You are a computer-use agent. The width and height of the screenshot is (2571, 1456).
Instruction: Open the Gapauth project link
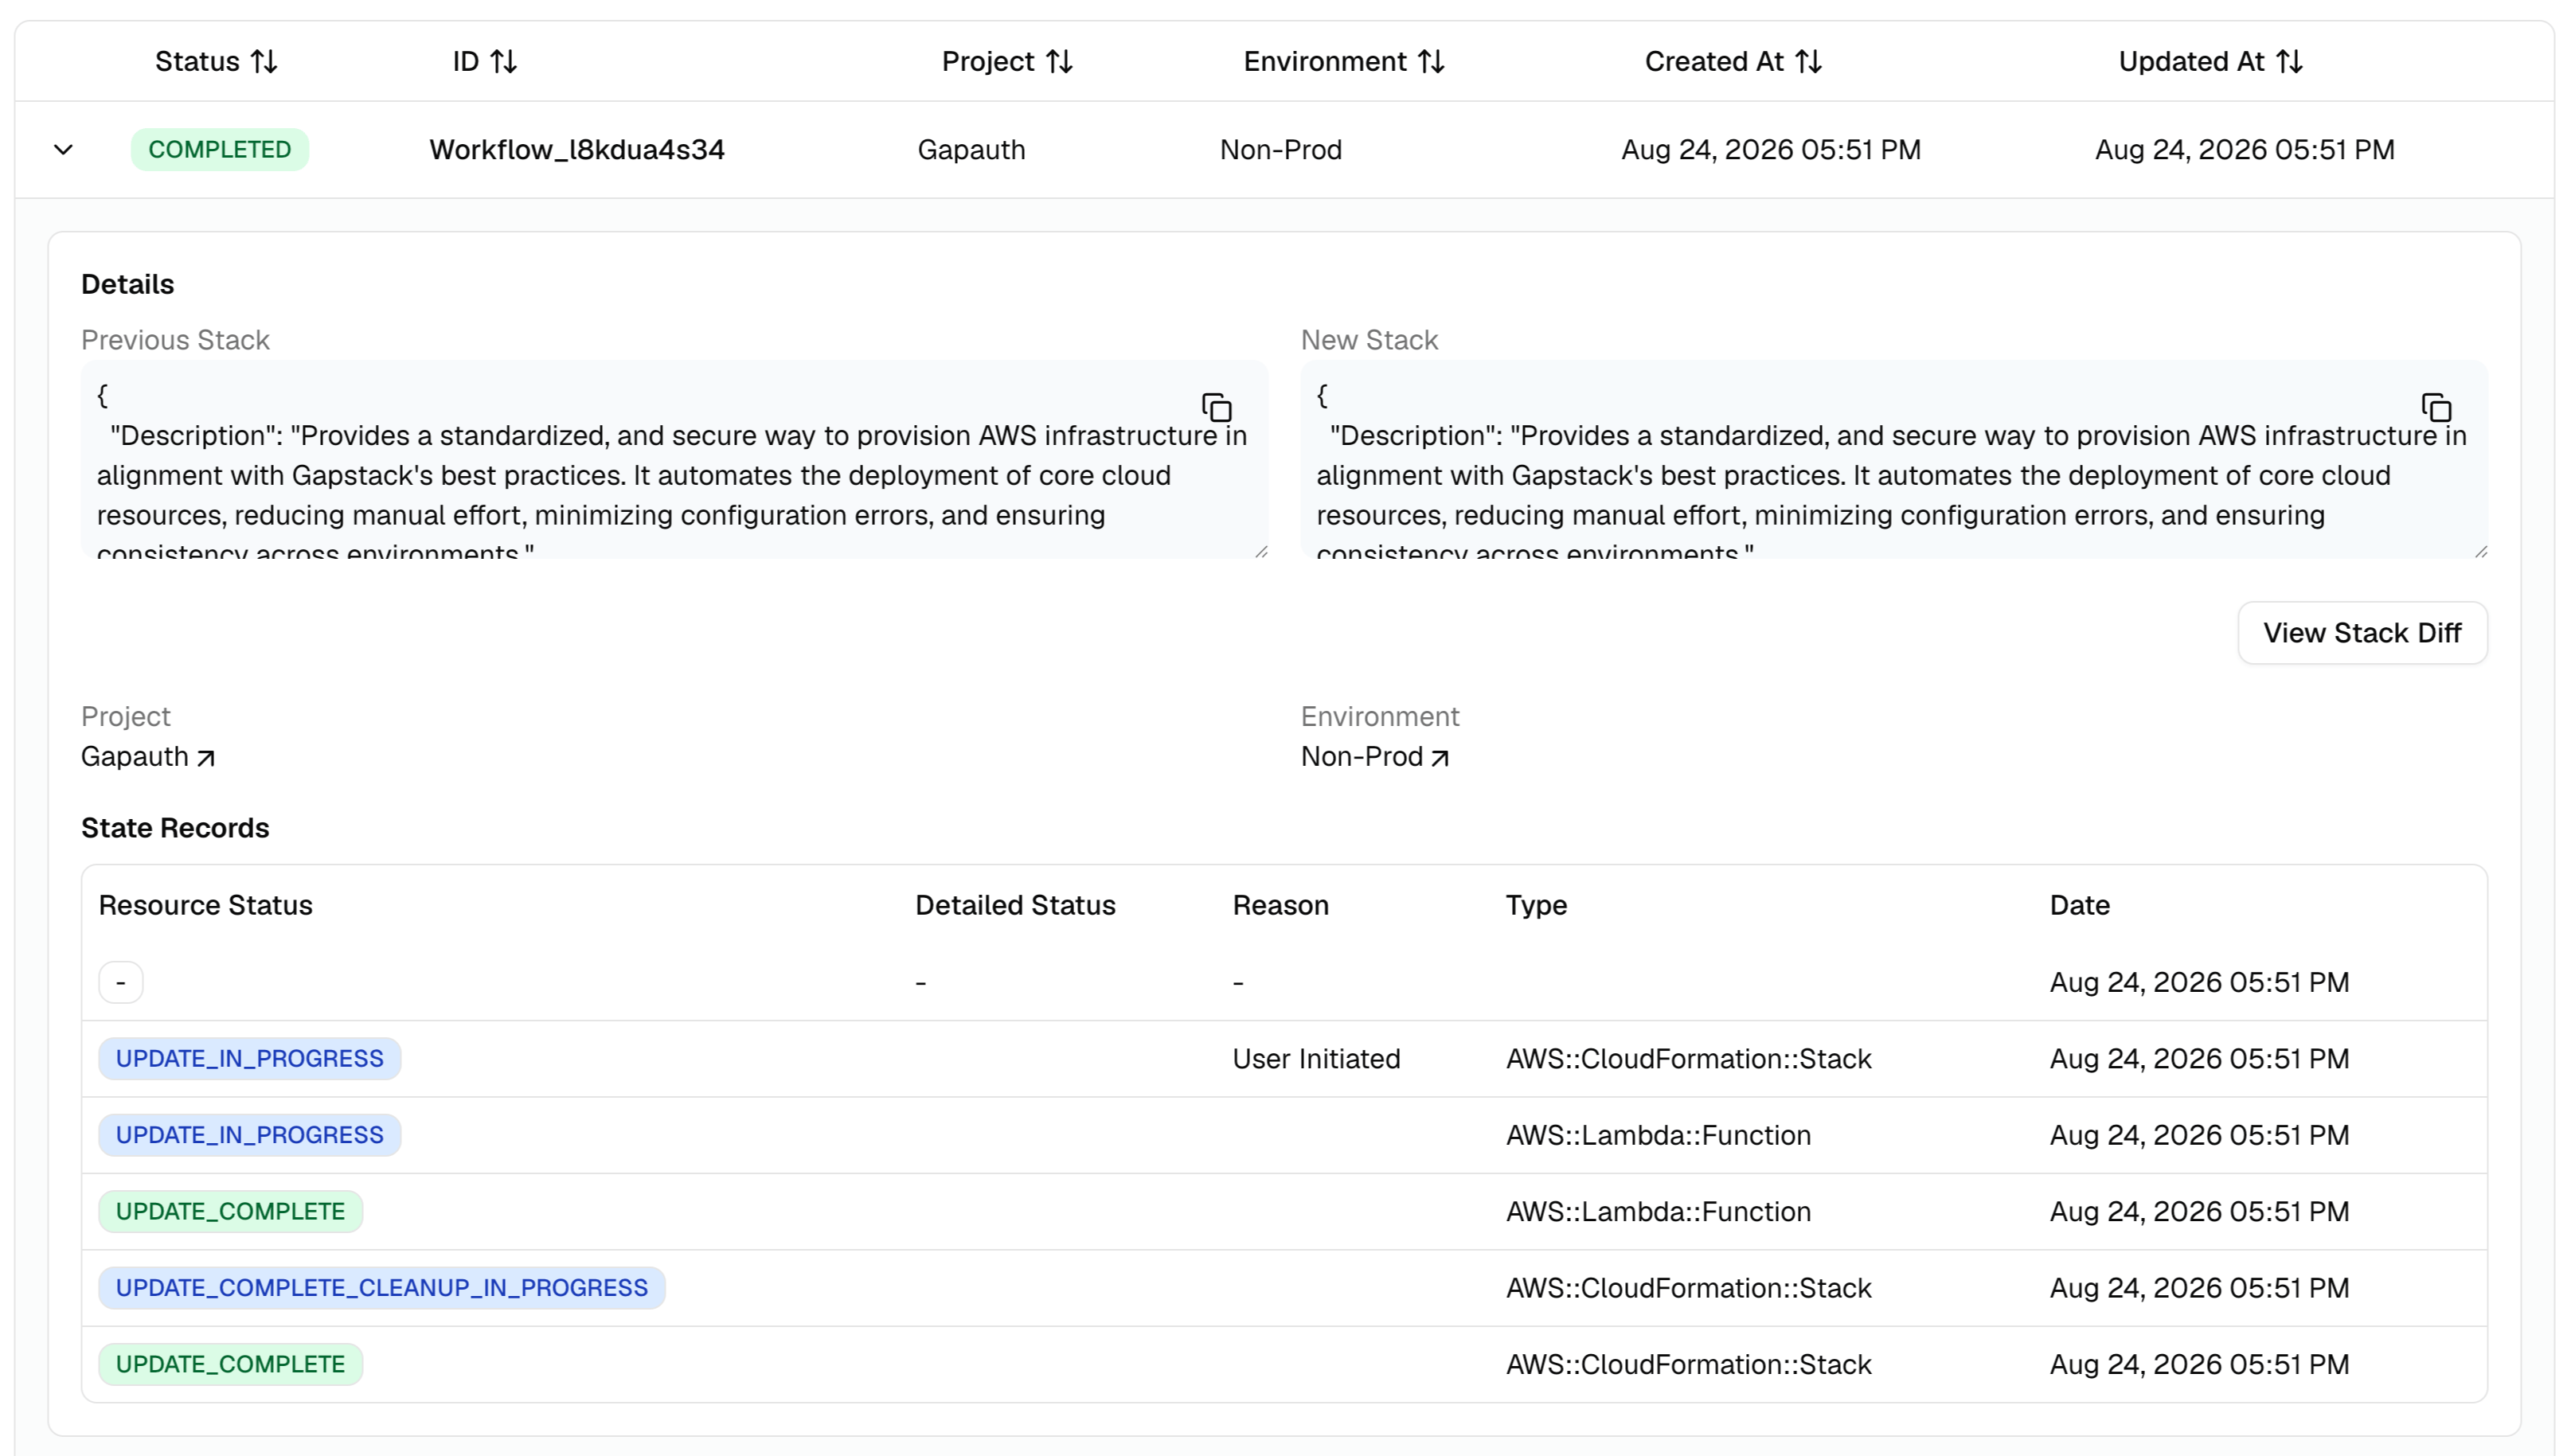pyautogui.click(x=148, y=757)
